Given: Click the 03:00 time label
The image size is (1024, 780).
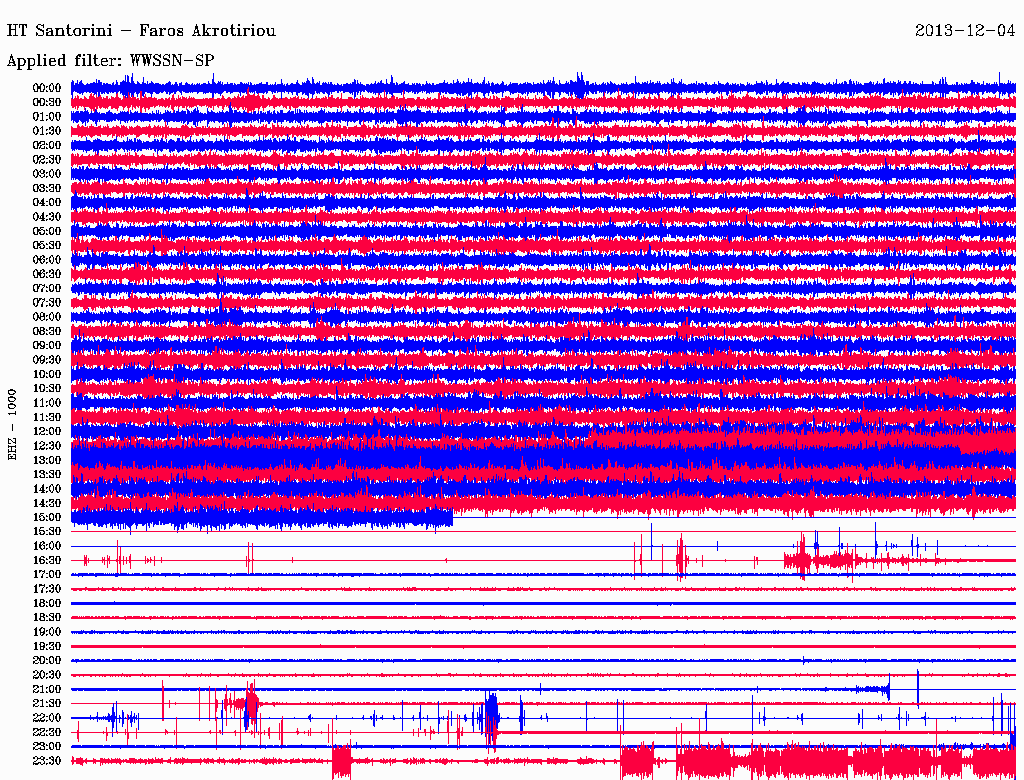Looking at the screenshot, I should pyautogui.click(x=47, y=174).
